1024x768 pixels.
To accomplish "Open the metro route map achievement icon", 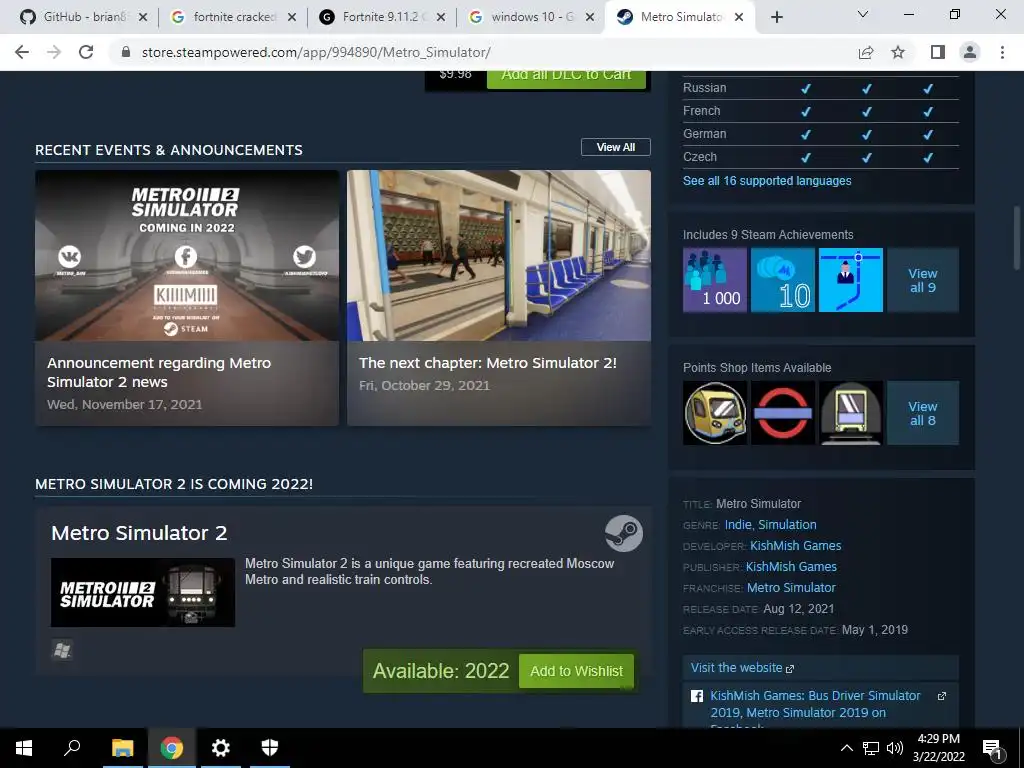I will coord(851,280).
